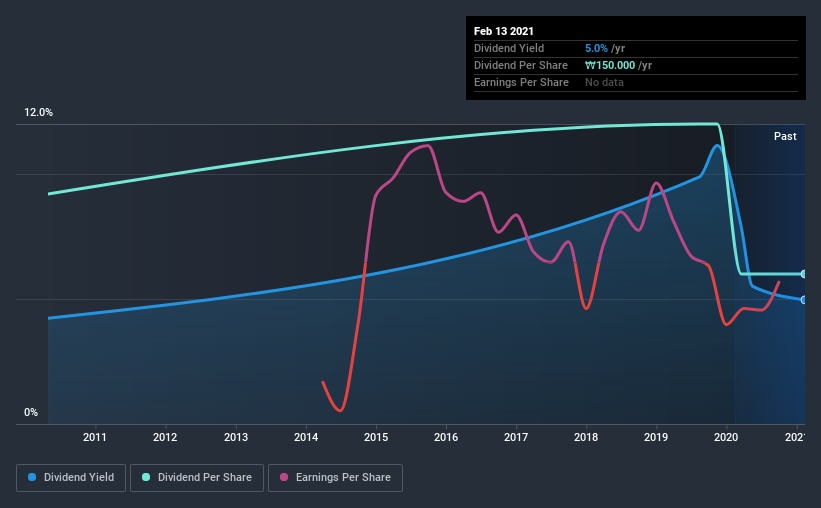
Task: Select the 2011 x-axis label
Action: 95,437
